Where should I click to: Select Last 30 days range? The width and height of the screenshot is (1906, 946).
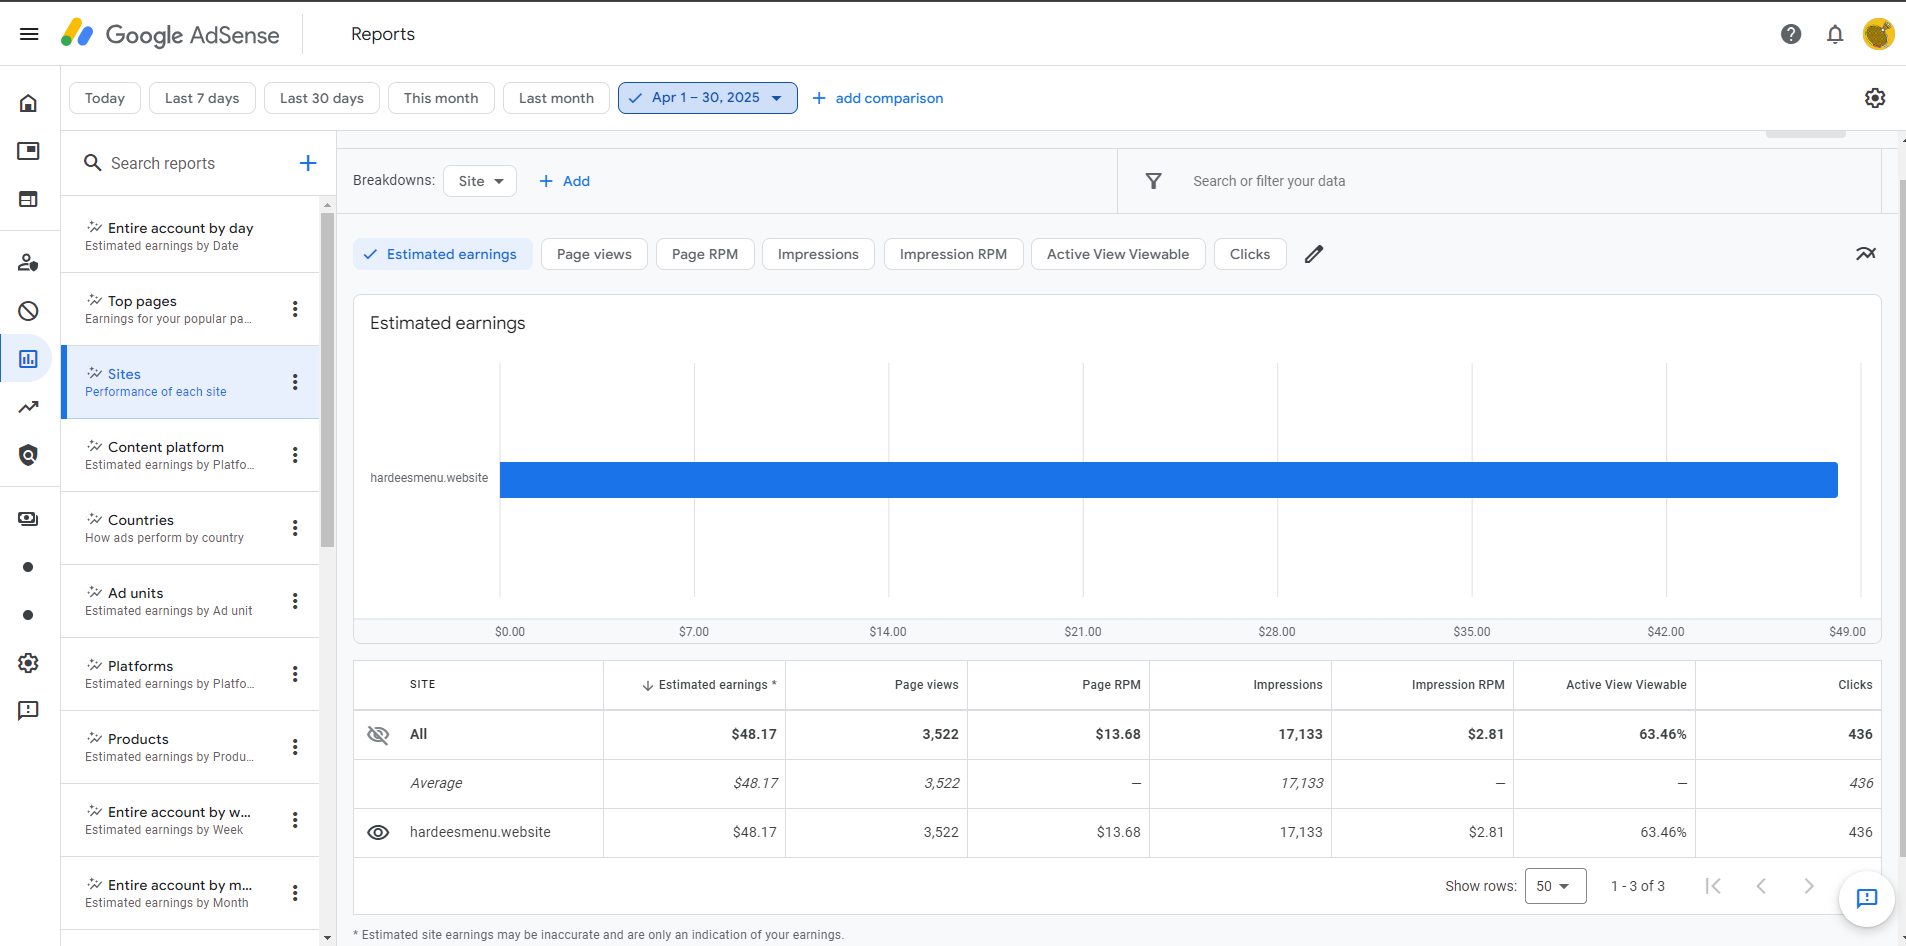tap(322, 98)
